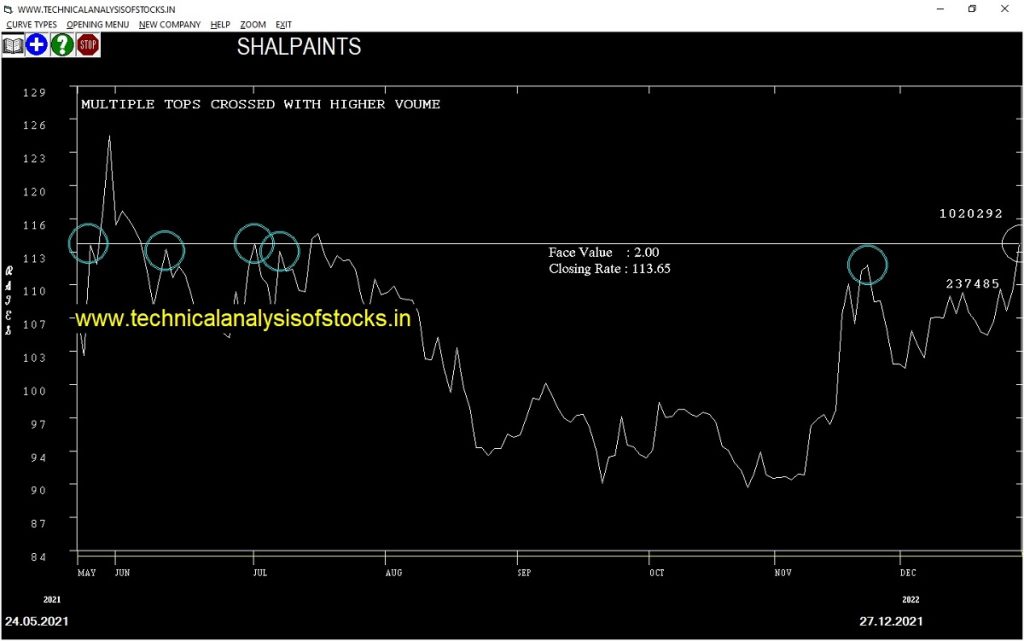Click the yellow technicalanalysisofstocks.in link

tap(243, 318)
